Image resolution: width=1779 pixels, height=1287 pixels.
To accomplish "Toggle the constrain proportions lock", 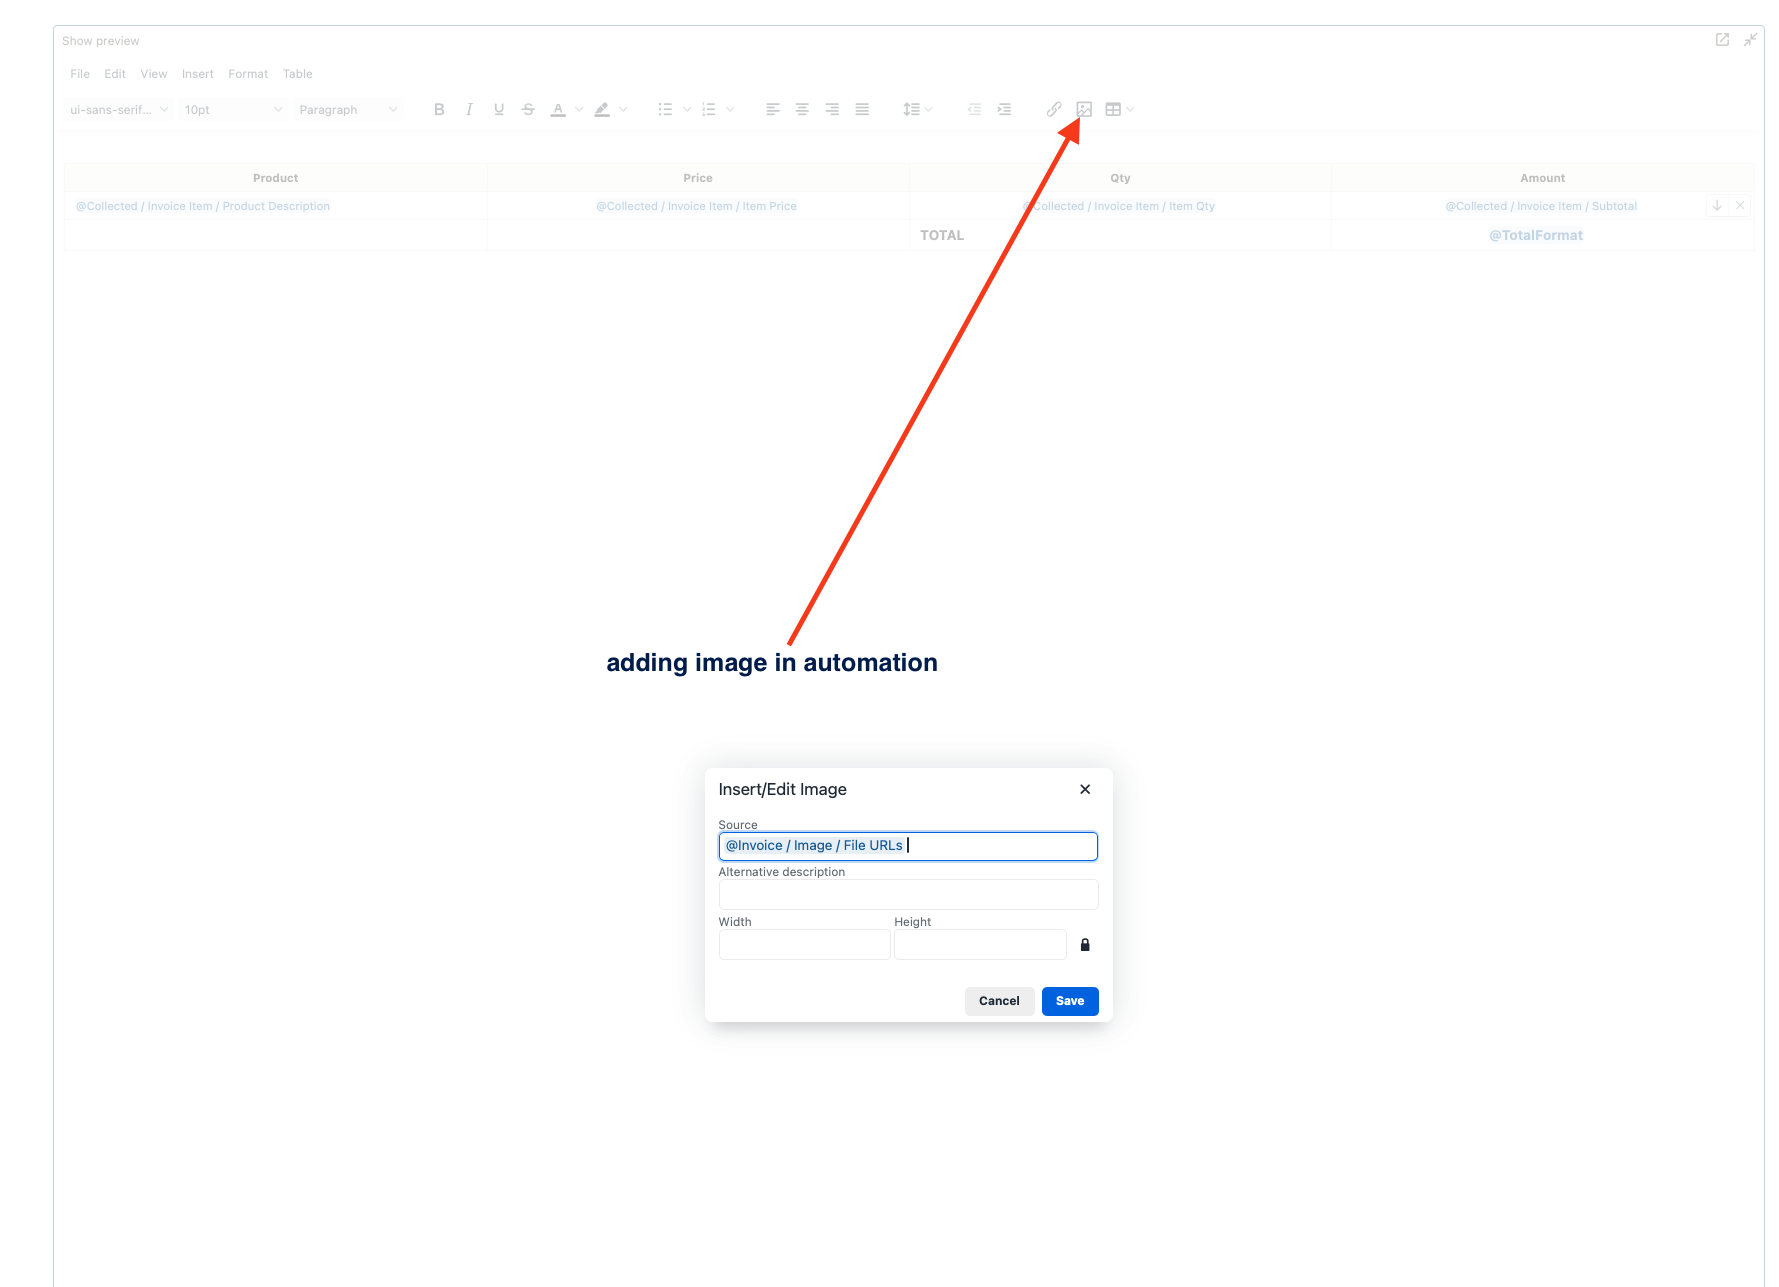I will pos(1085,945).
